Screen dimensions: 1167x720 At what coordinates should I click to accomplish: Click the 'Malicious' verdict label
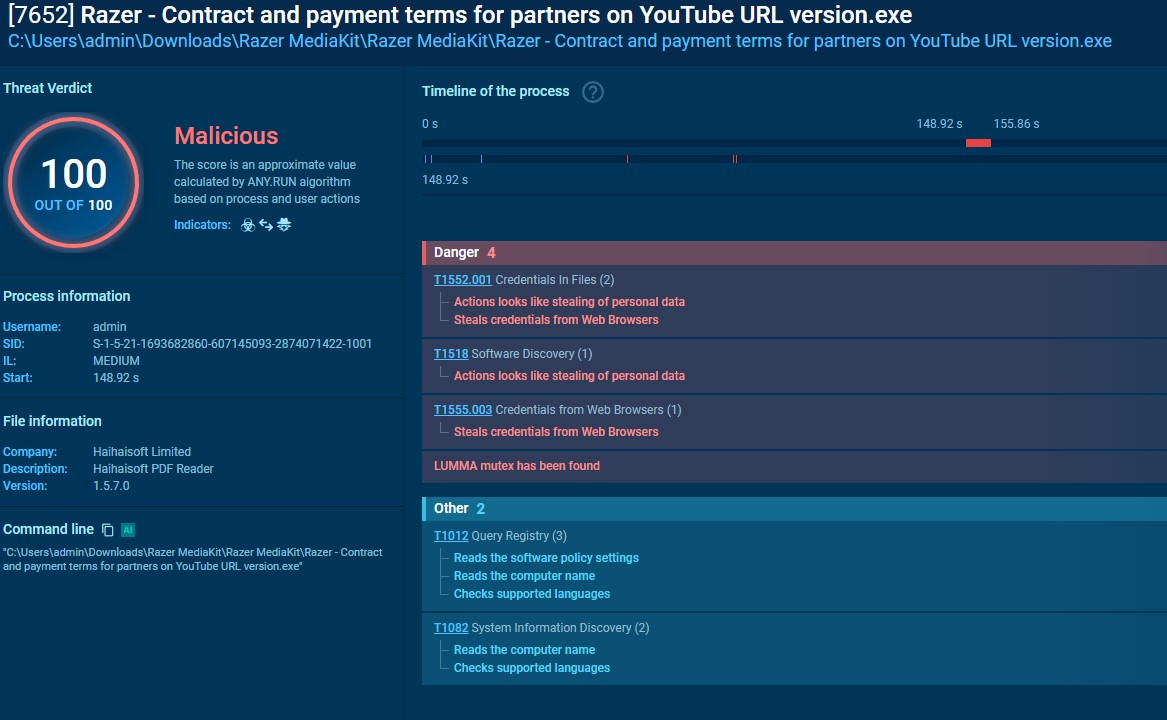(226, 136)
